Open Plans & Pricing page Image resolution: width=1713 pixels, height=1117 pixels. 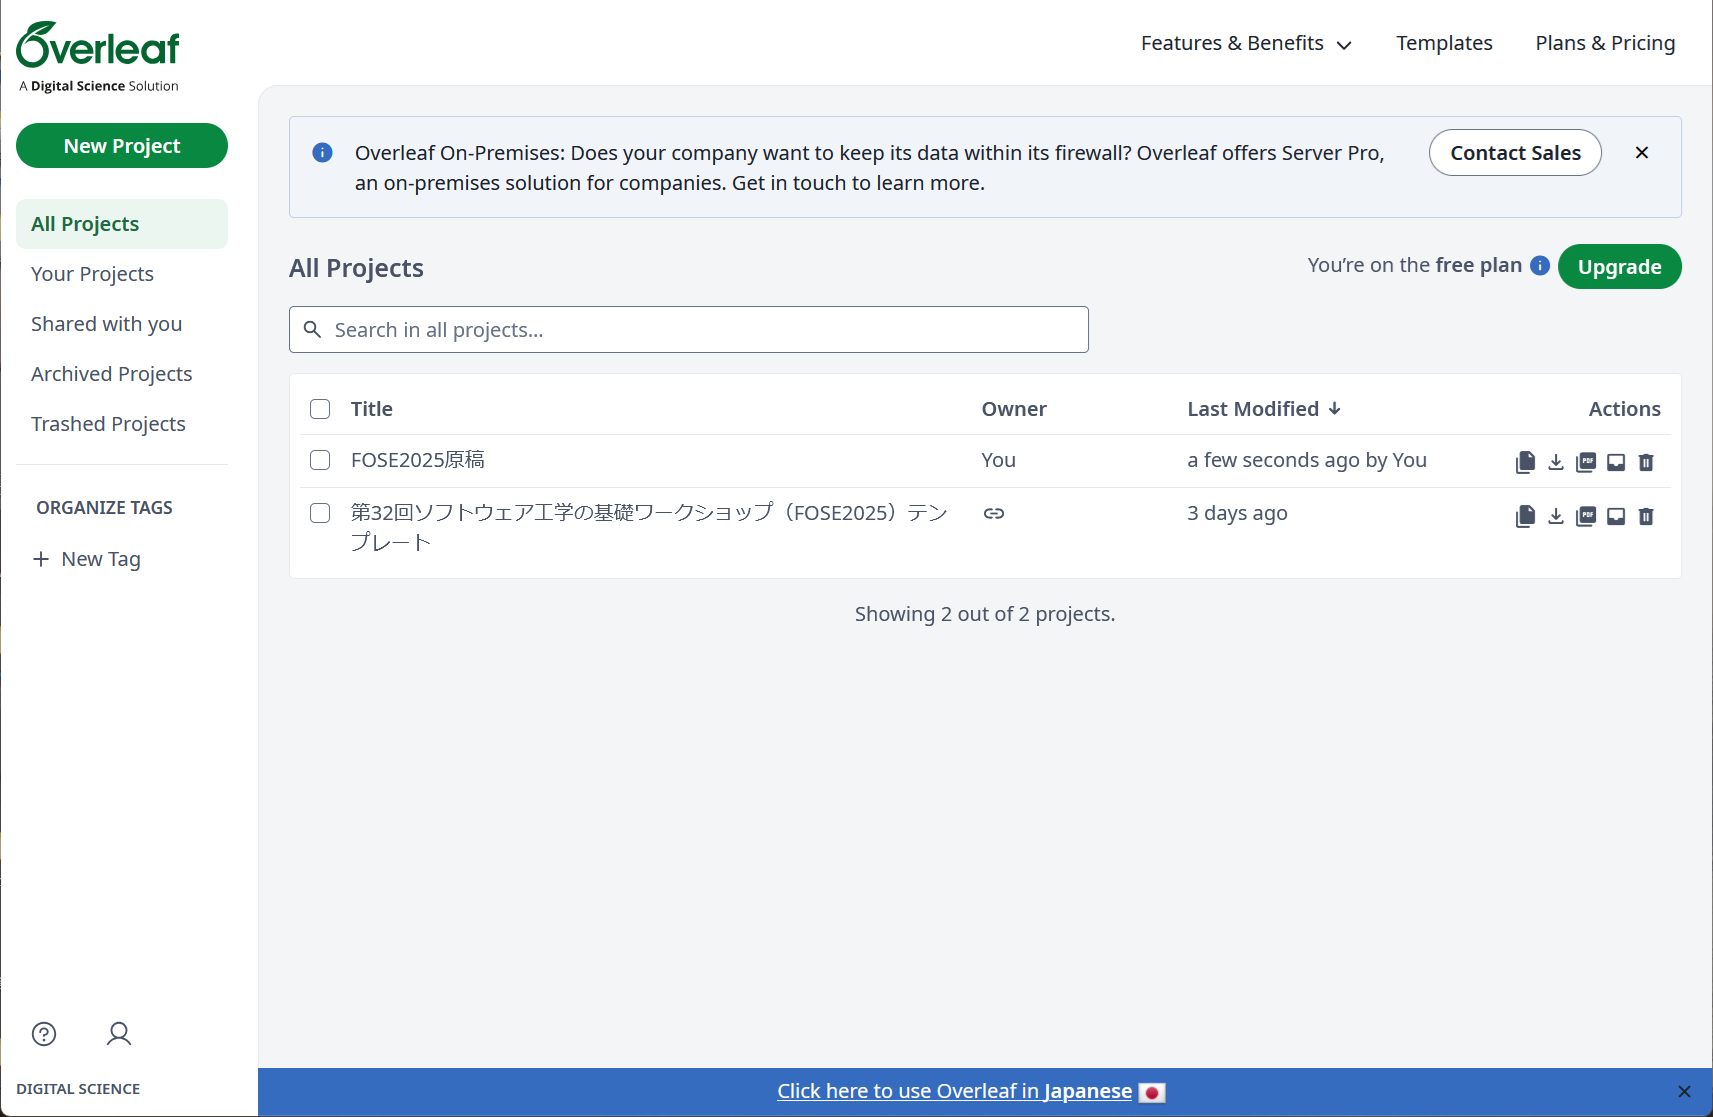coord(1605,43)
